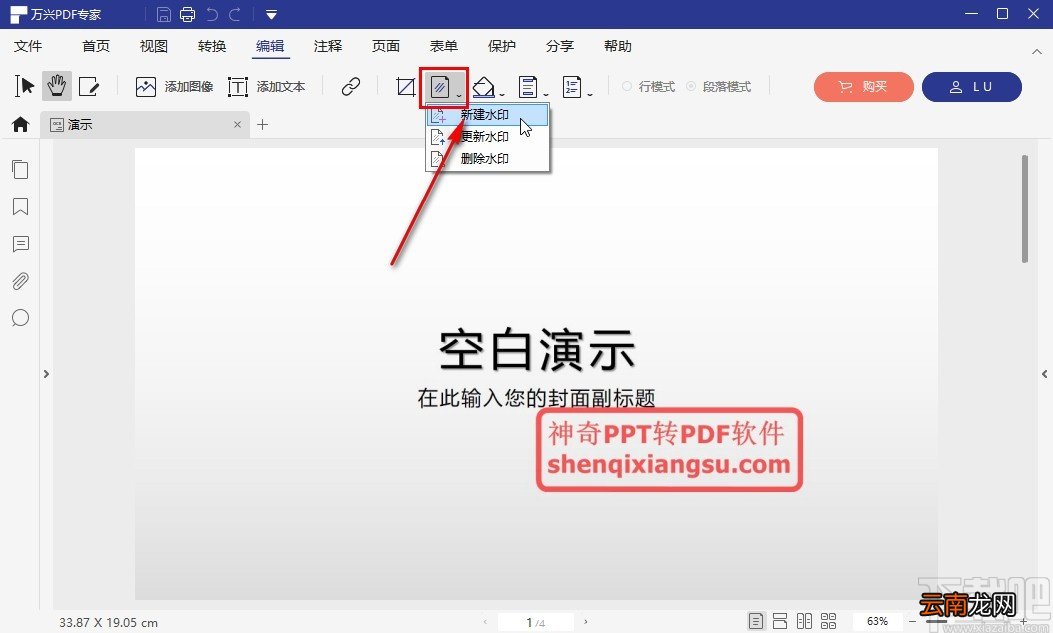Collapse the ribbon with top-right chevron
The image size is (1053, 633).
click(x=1036, y=51)
